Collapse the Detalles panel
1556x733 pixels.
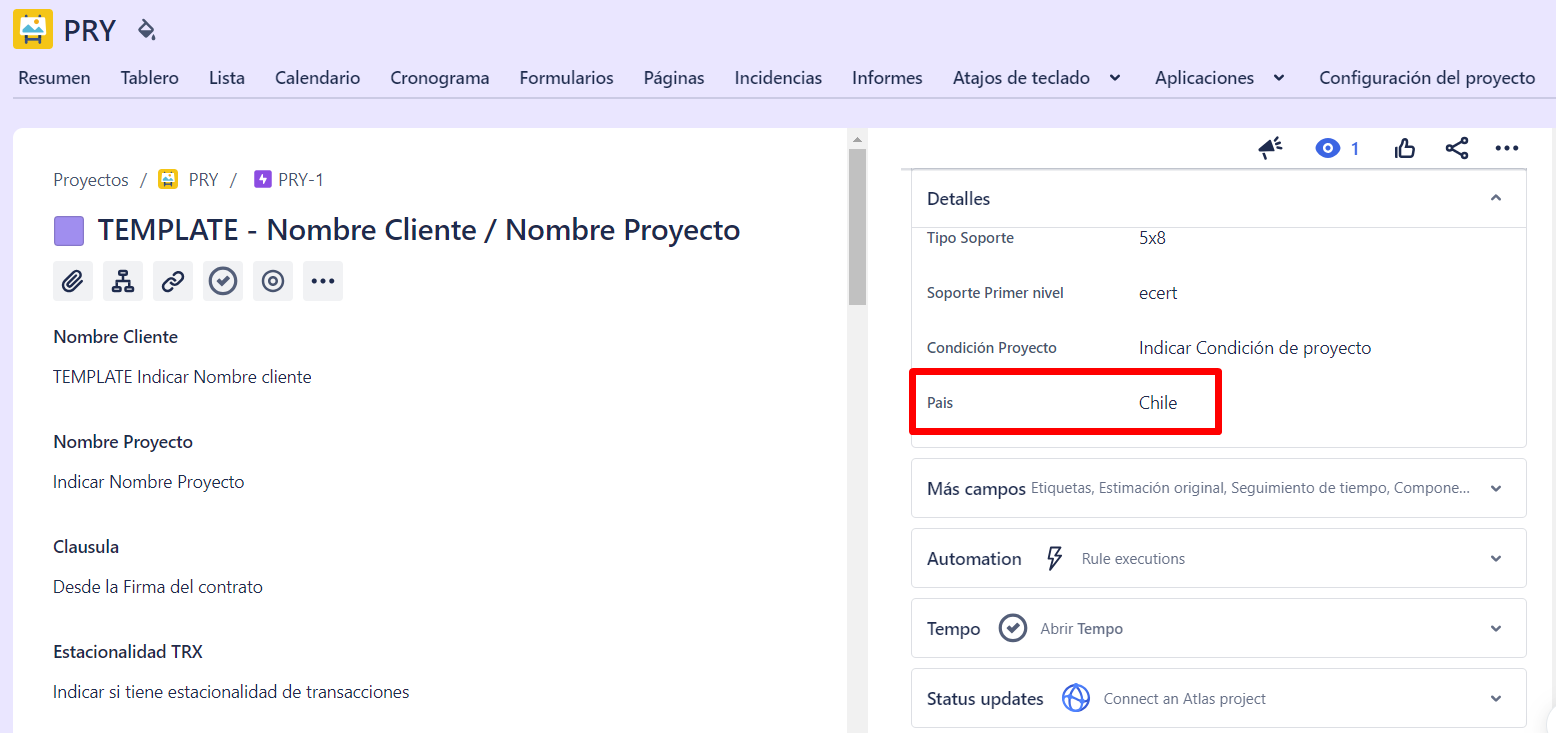[x=1496, y=198]
